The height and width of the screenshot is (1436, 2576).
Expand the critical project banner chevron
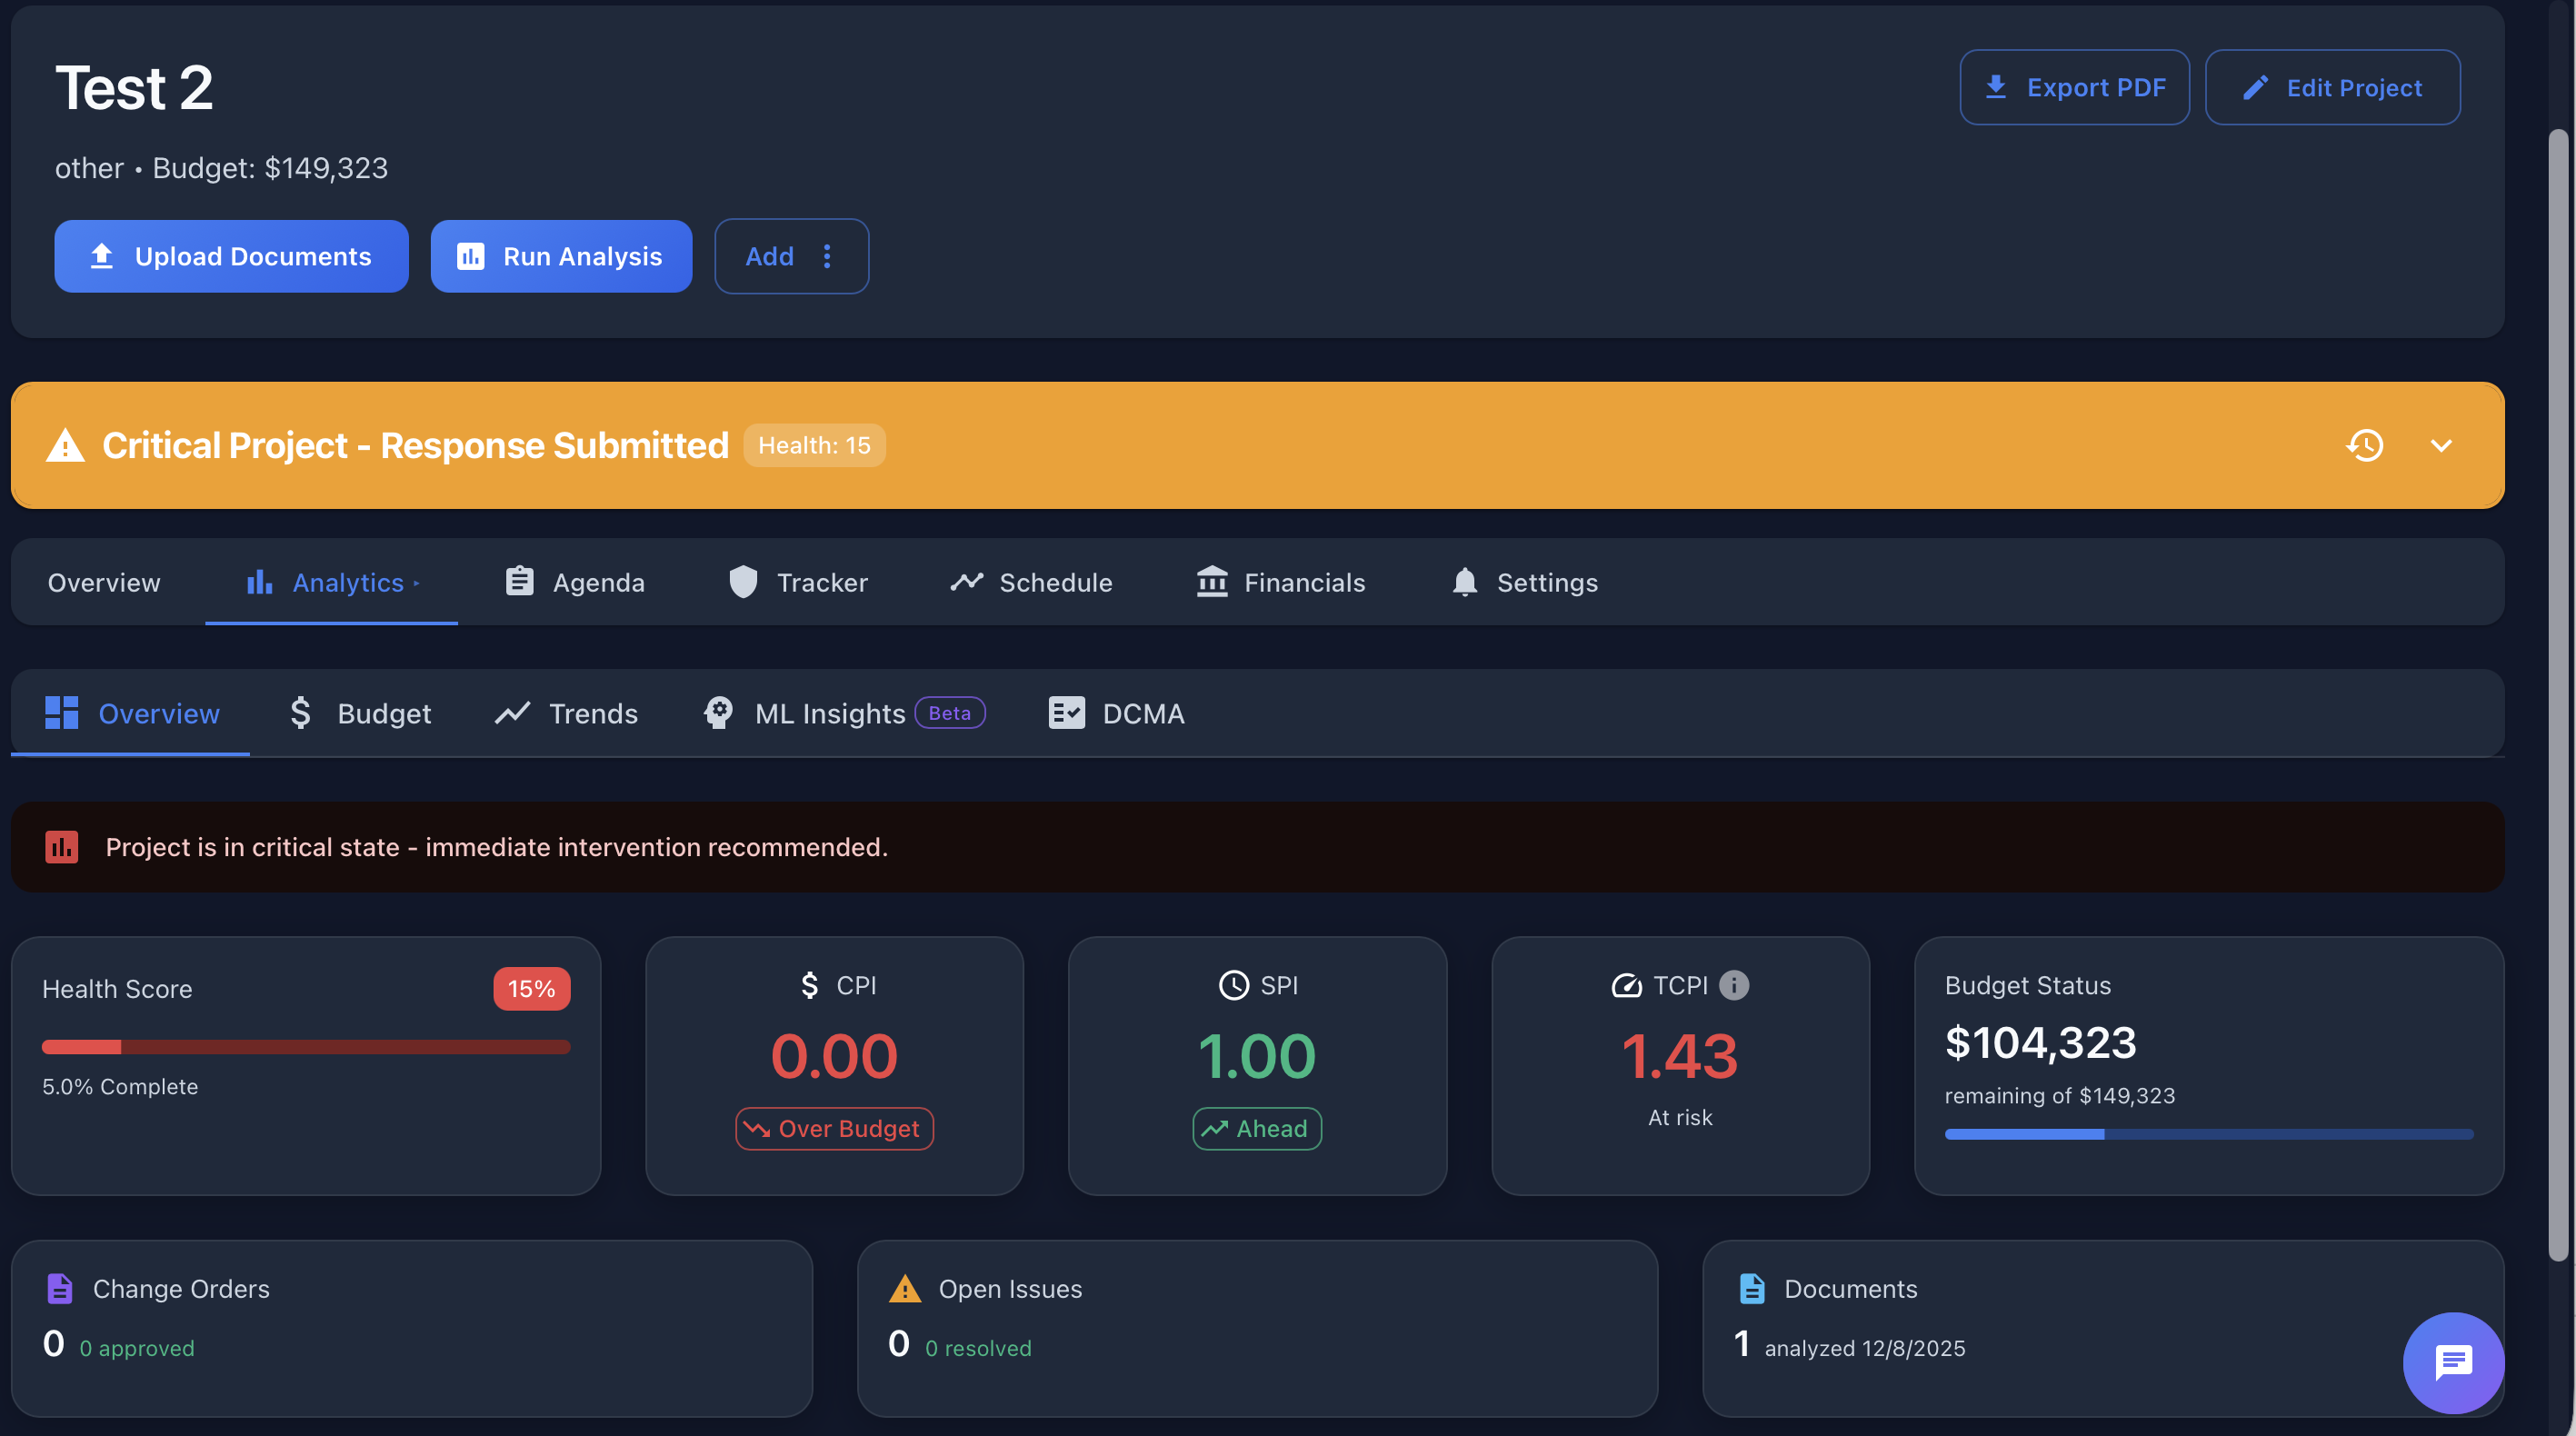click(2441, 446)
